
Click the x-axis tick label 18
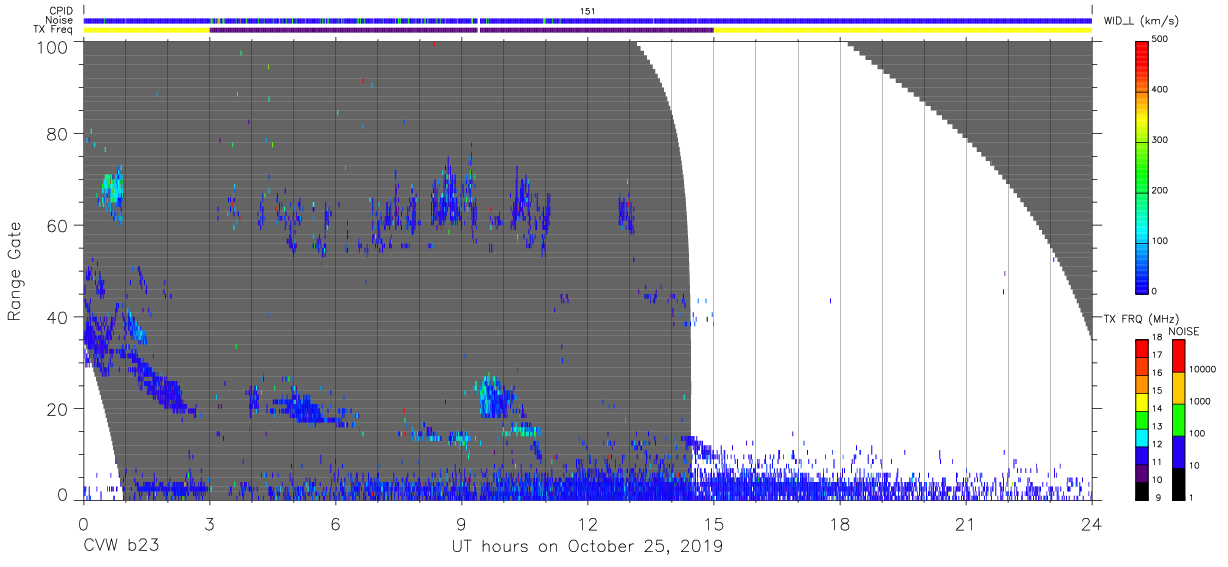839,525
